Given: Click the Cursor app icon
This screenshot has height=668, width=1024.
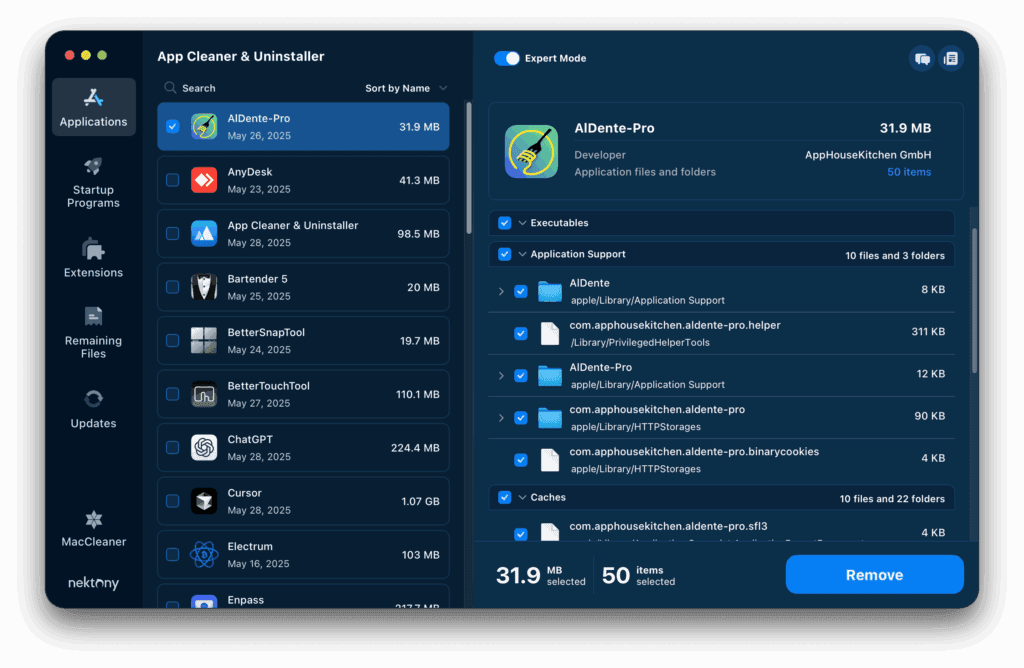Looking at the screenshot, I should click(x=204, y=501).
